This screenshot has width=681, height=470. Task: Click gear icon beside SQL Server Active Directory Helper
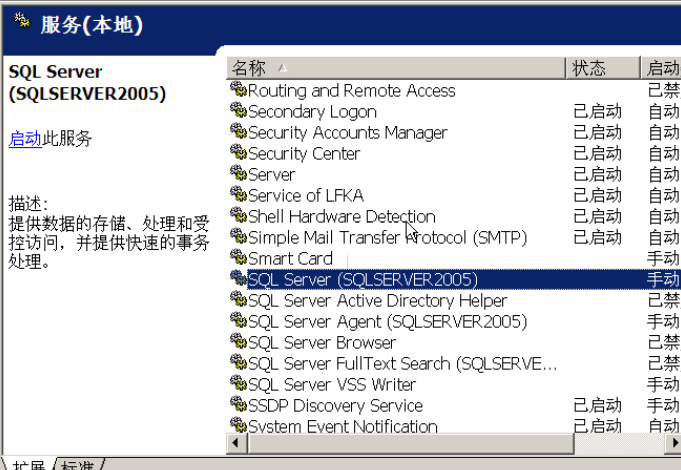(238, 299)
